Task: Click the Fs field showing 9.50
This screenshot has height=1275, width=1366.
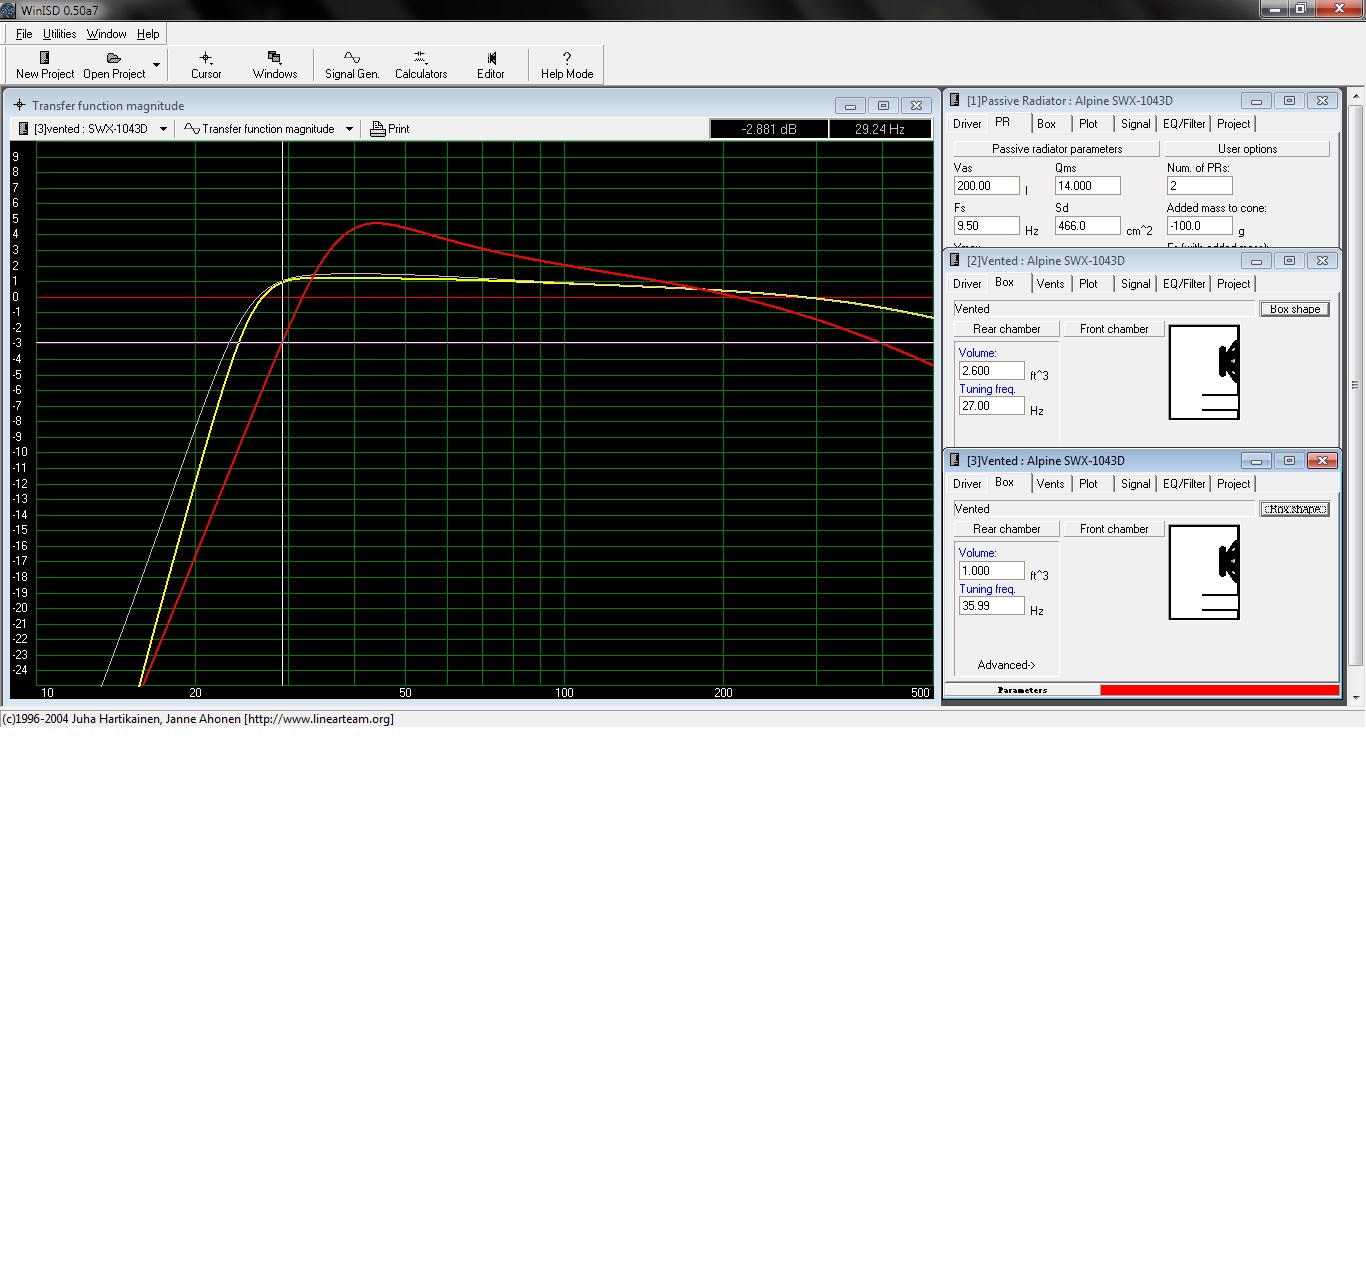Action: point(987,226)
